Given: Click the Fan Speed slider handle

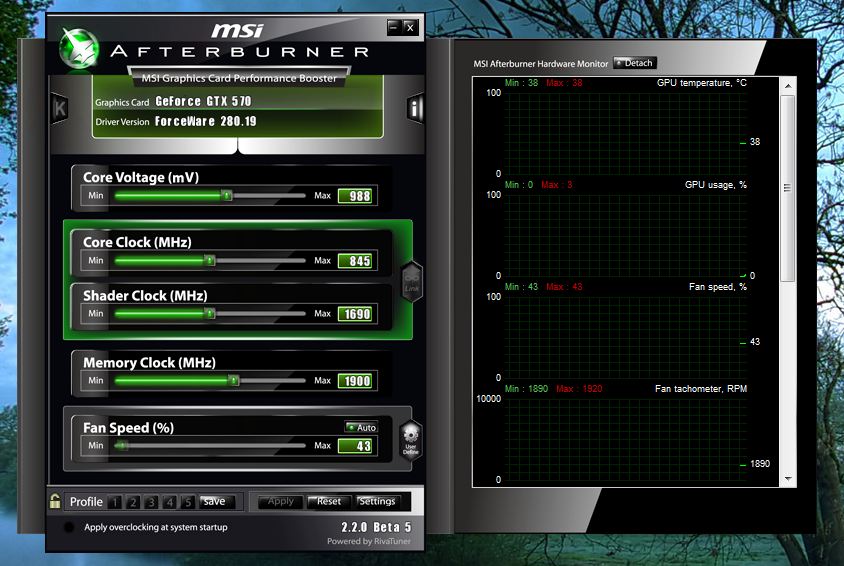Looking at the screenshot, I should [x=122, y=445].
